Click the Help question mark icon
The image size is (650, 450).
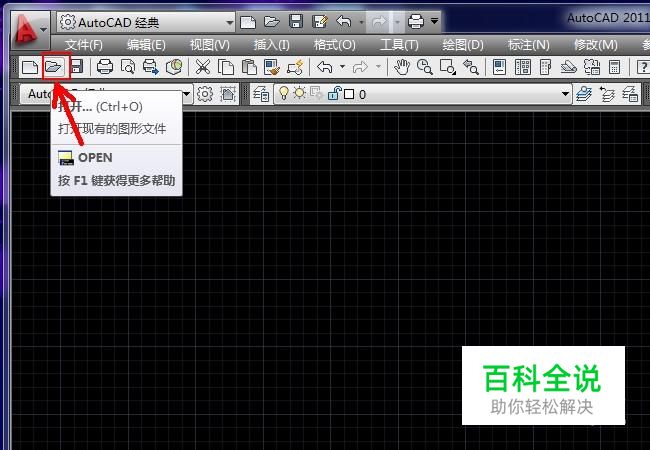643,67
